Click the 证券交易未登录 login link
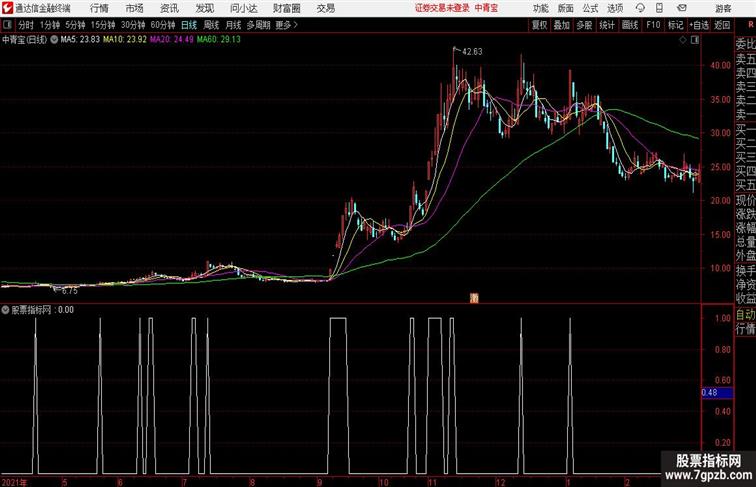The image size is (756, 487). pyautogui.click(x=442, y=8)
